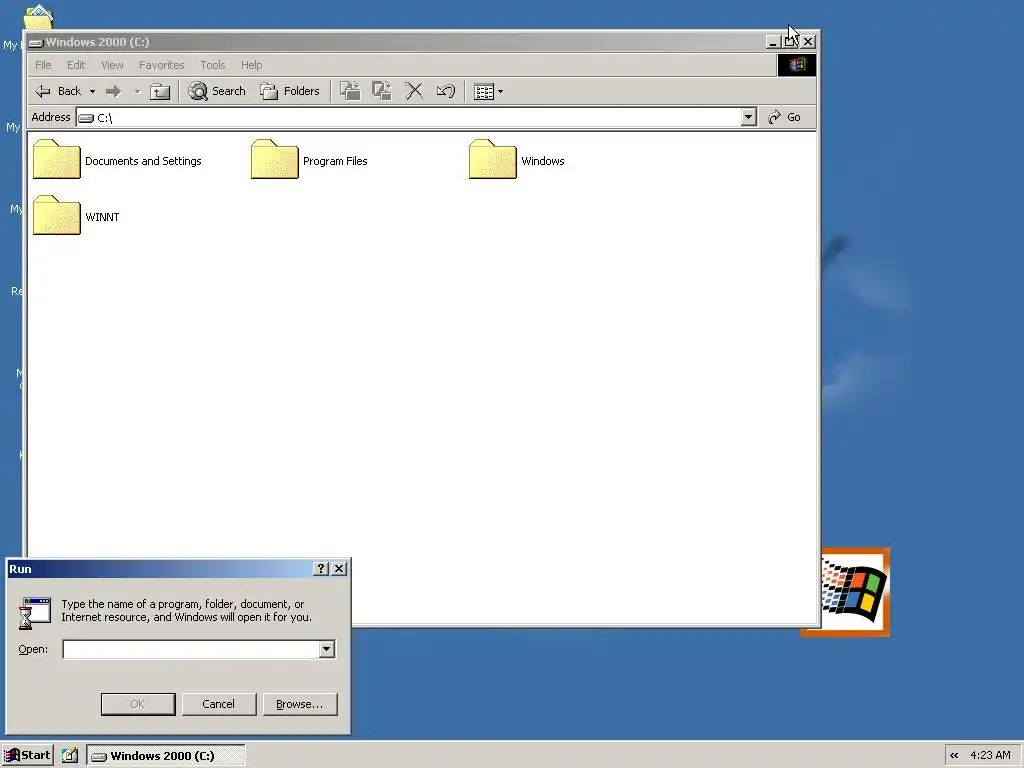
Task: Open the Back history dropdown arrow
Action: (x=92, y=91)
